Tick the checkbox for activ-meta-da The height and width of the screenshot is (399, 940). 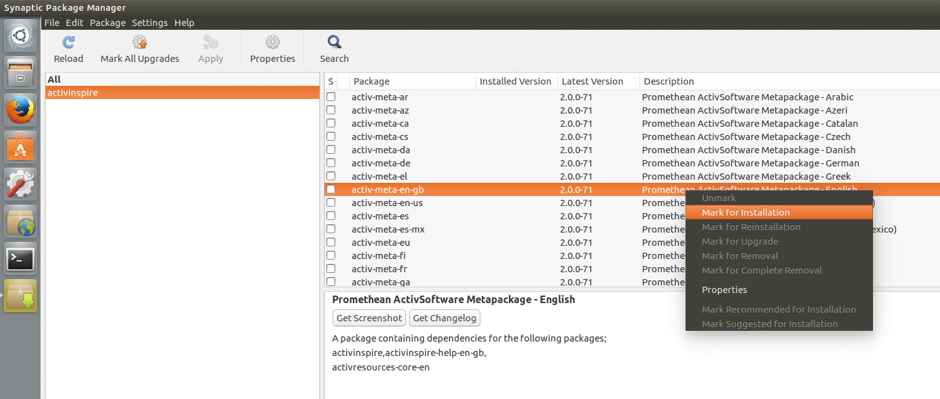[330, 150]
